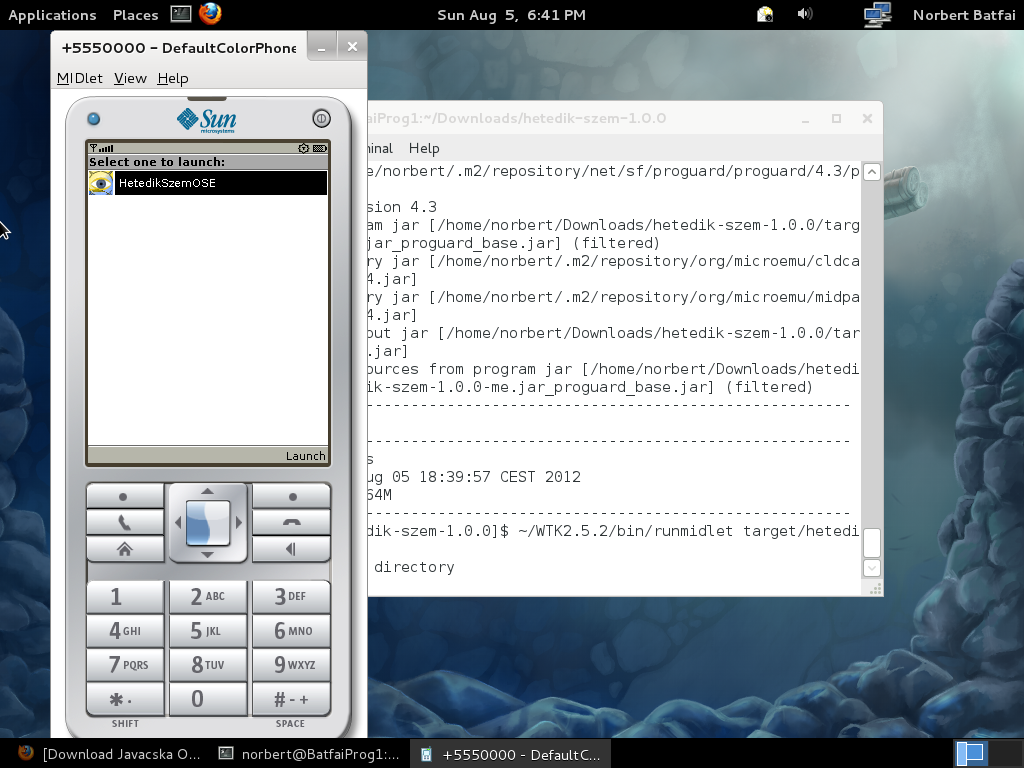Open the Norbert Batfai user menu
This screenshot has width=1024, height=768.
(x=964, y=15)
